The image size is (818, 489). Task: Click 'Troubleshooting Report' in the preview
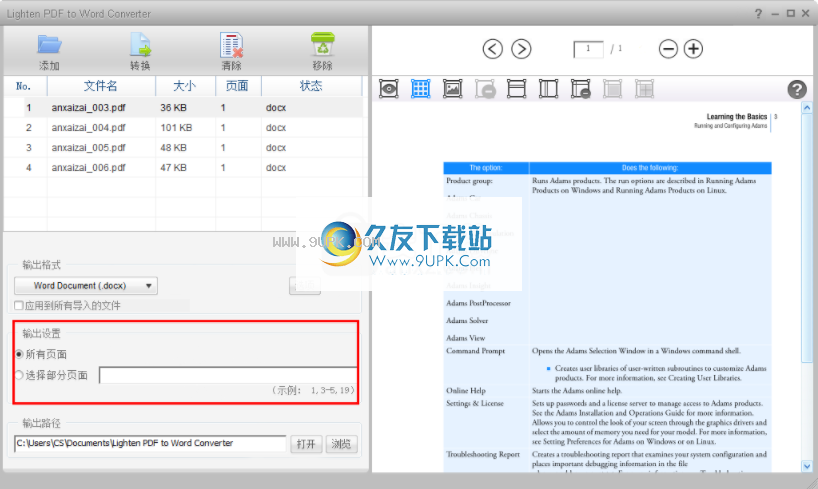tap(483, 455)
